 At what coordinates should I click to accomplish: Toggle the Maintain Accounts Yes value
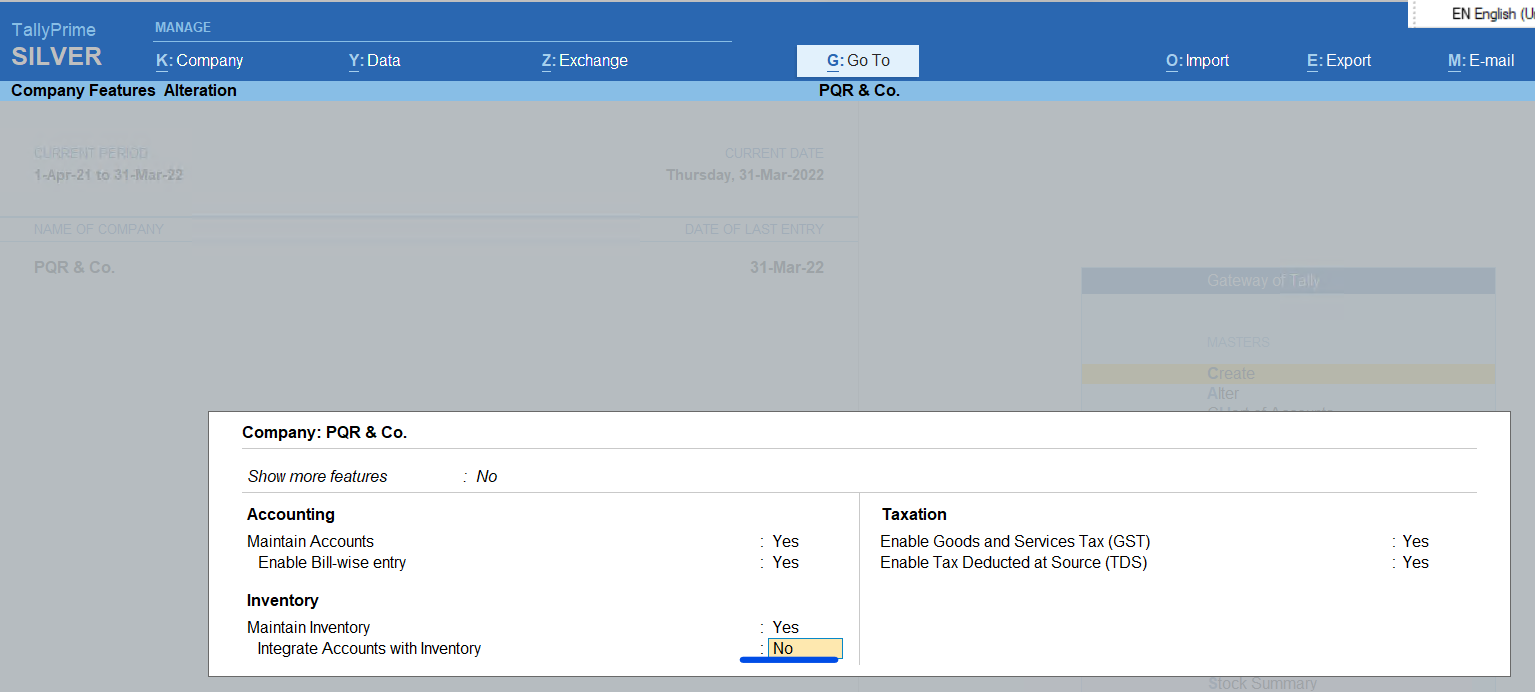[x=786, y=542]
